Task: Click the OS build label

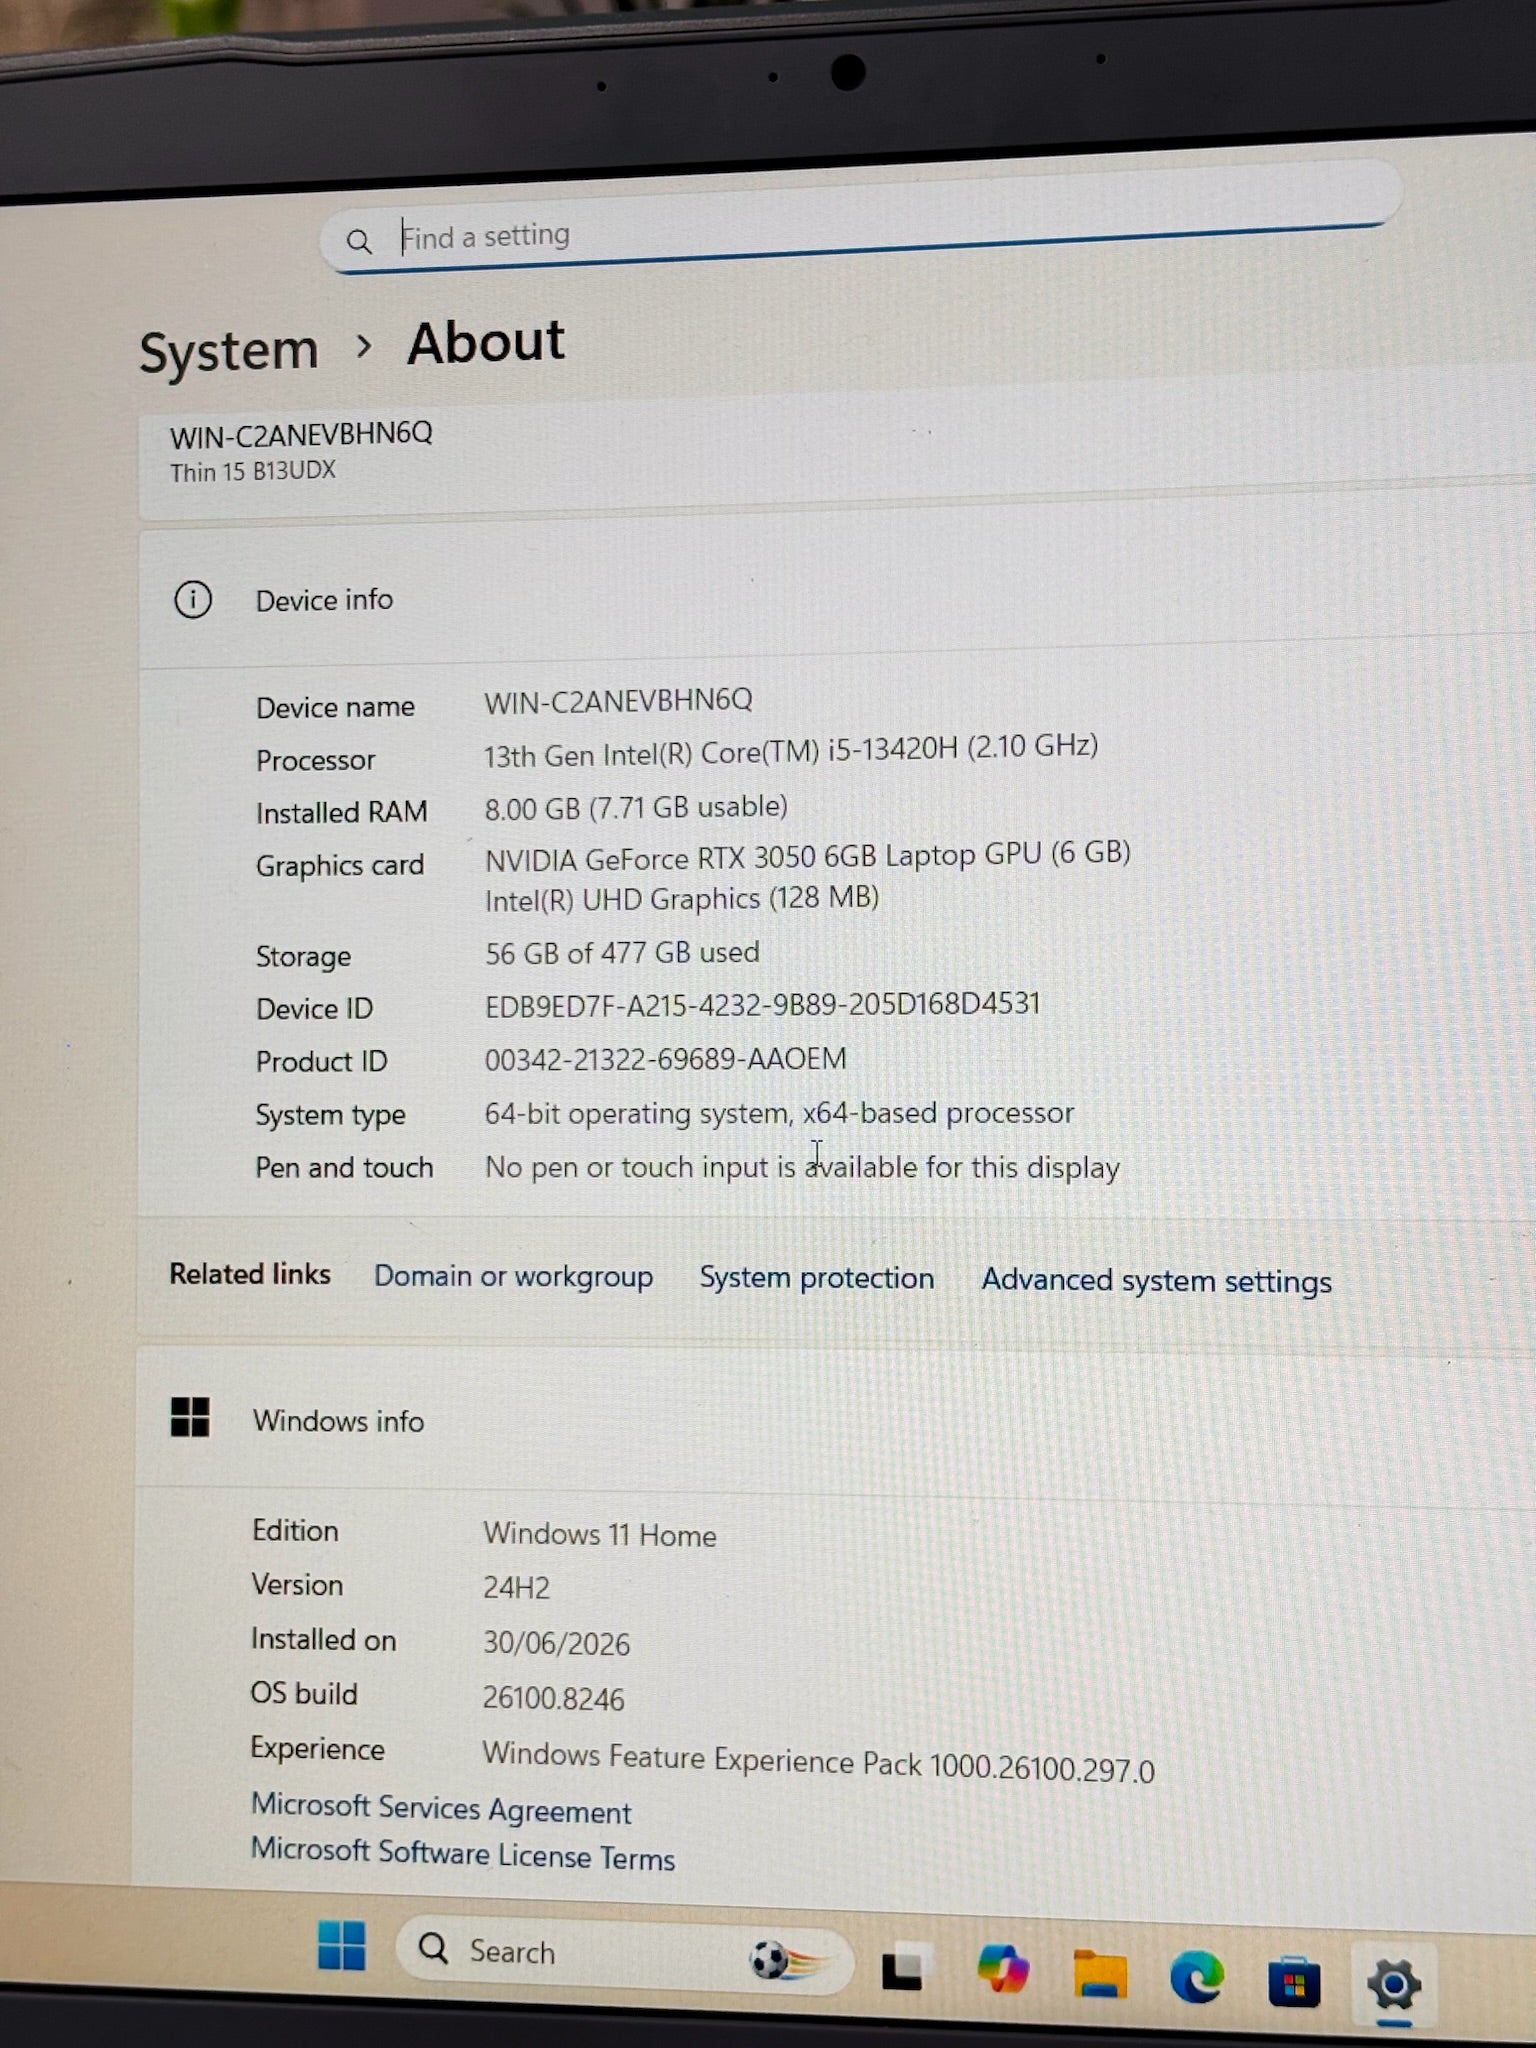Action: click(304, 1693)
